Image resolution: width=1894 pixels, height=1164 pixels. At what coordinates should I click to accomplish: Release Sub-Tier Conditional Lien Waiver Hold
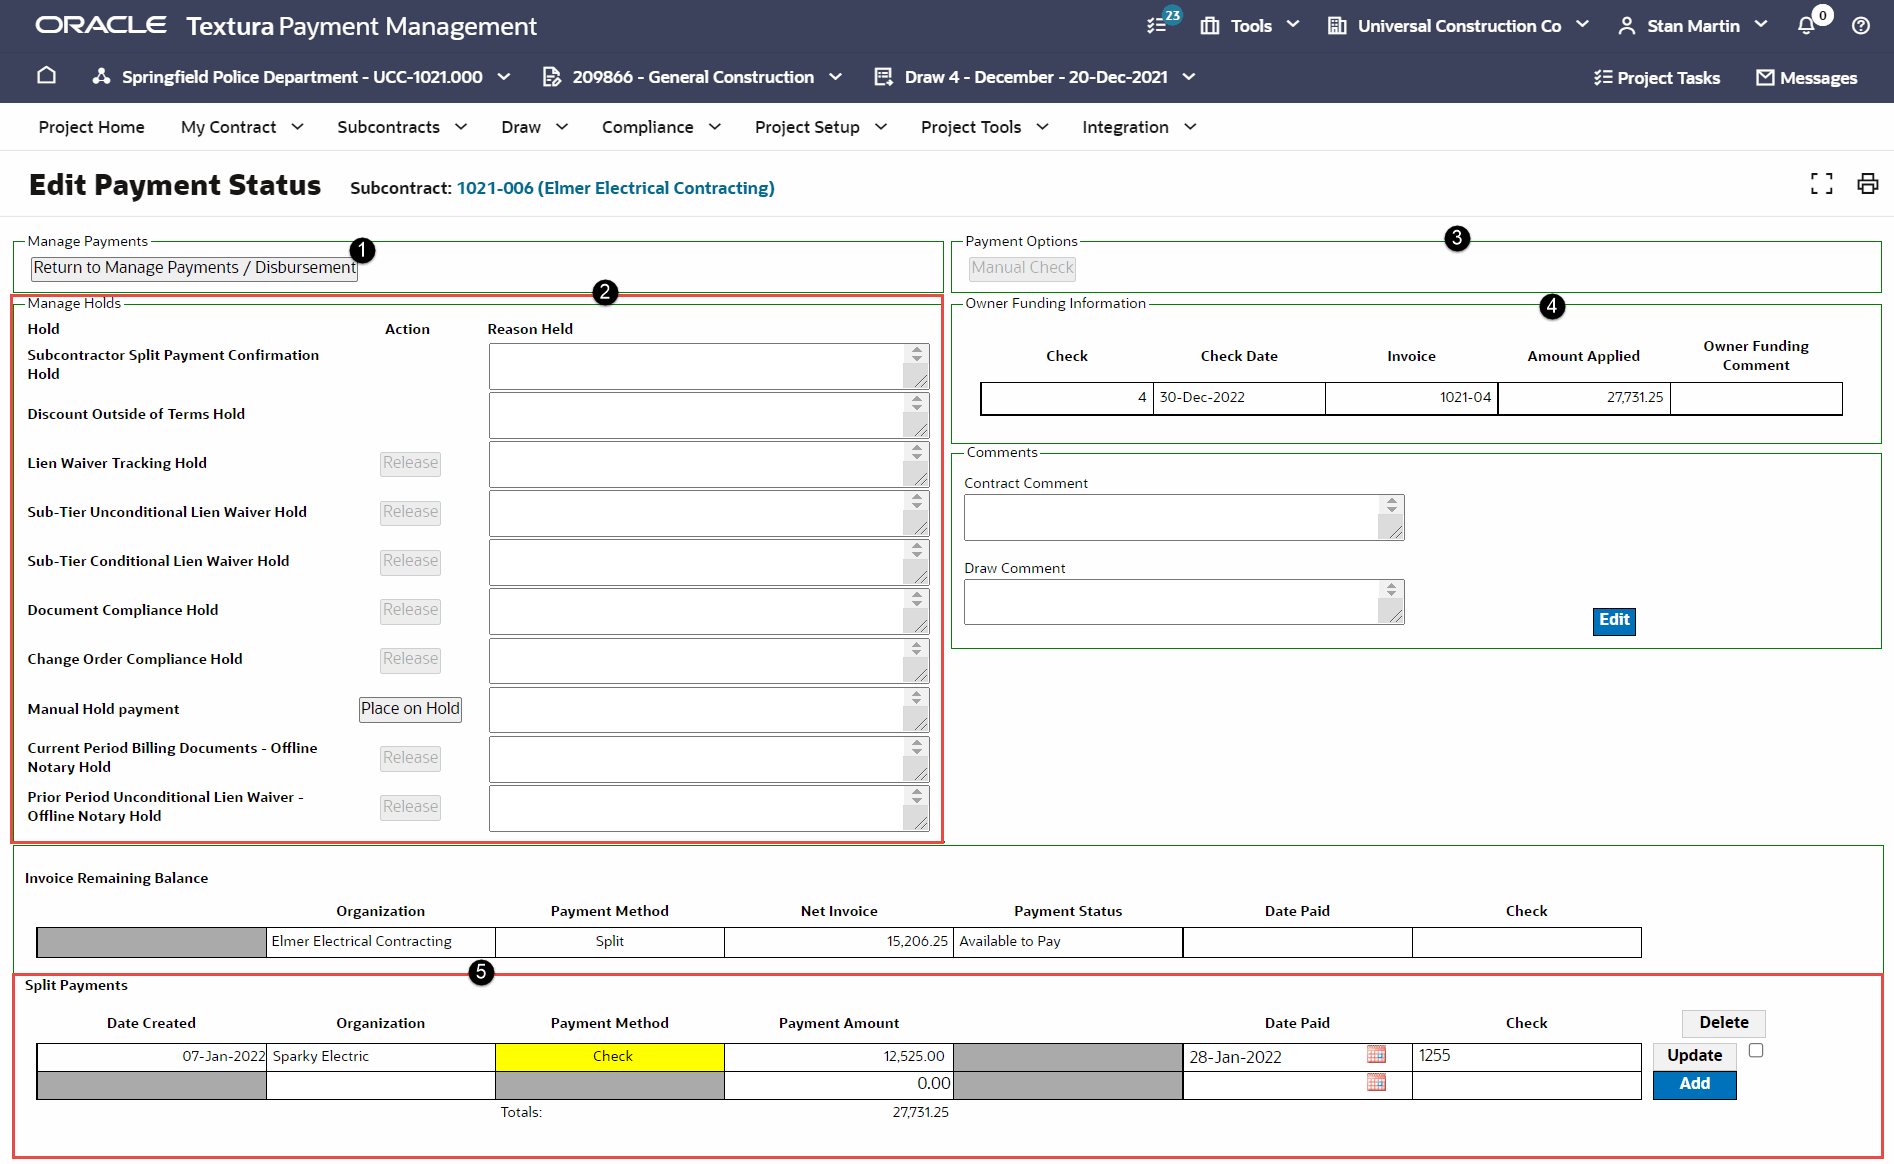point(410,561)
